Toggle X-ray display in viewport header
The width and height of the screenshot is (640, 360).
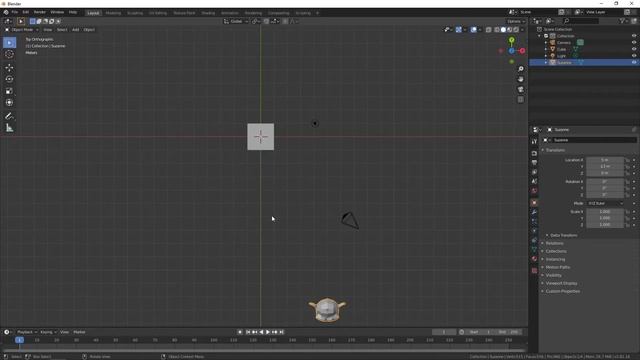(489, 30)
